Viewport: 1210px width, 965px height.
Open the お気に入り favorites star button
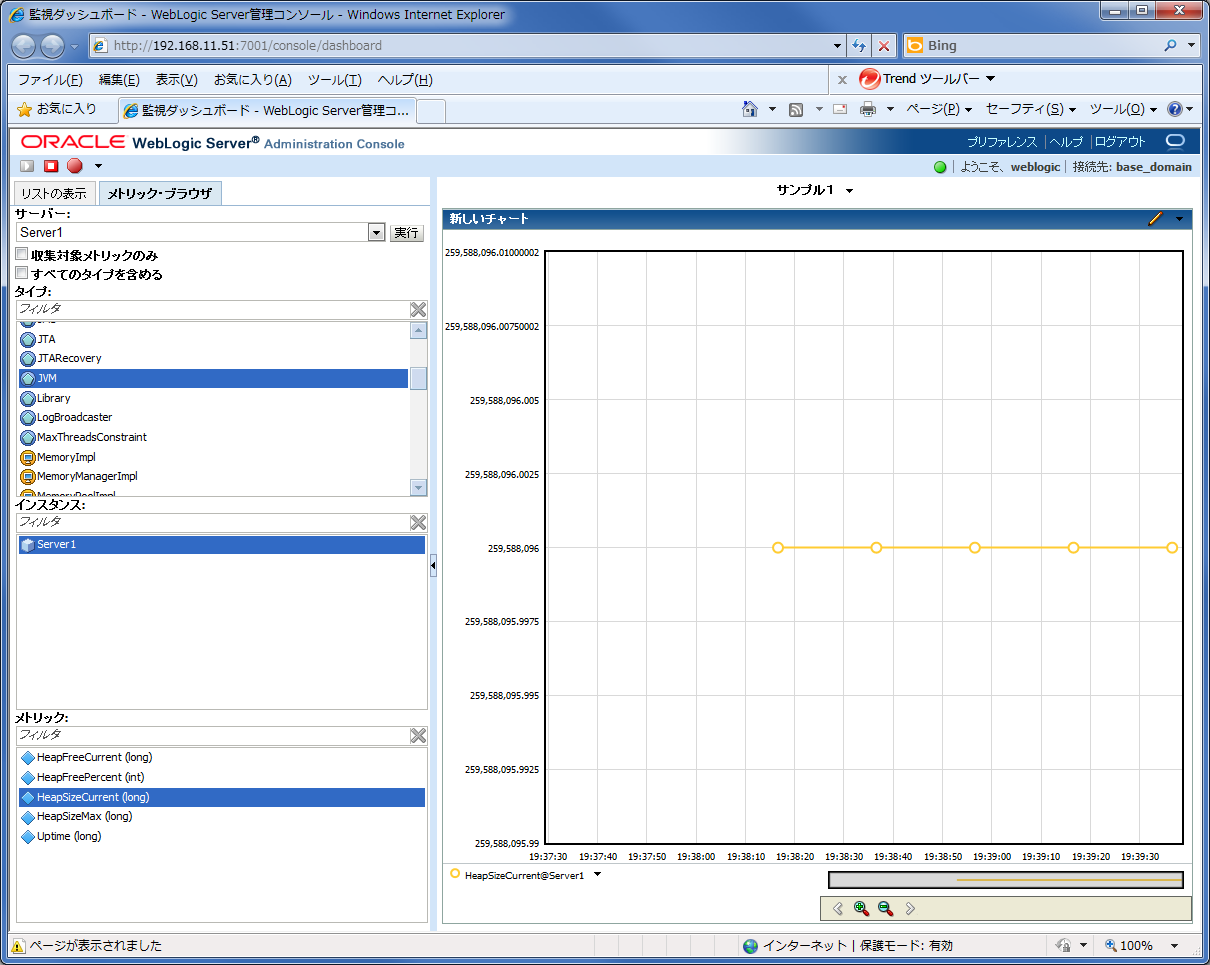tap(57, 109)
